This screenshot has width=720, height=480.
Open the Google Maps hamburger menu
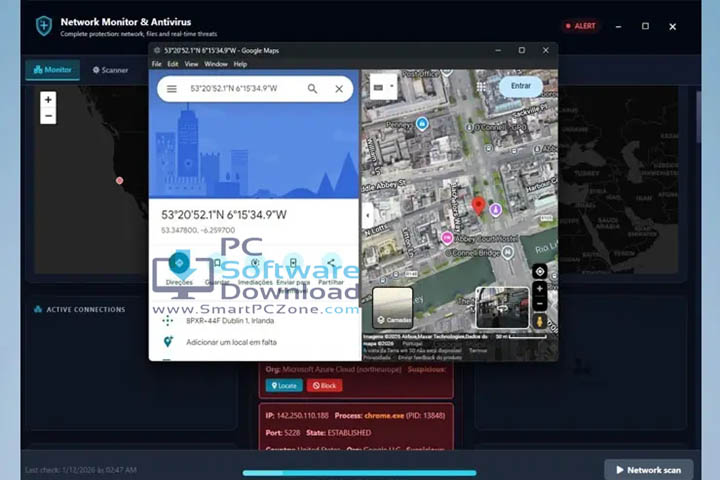pyautogui.click(x=172, y=89)
